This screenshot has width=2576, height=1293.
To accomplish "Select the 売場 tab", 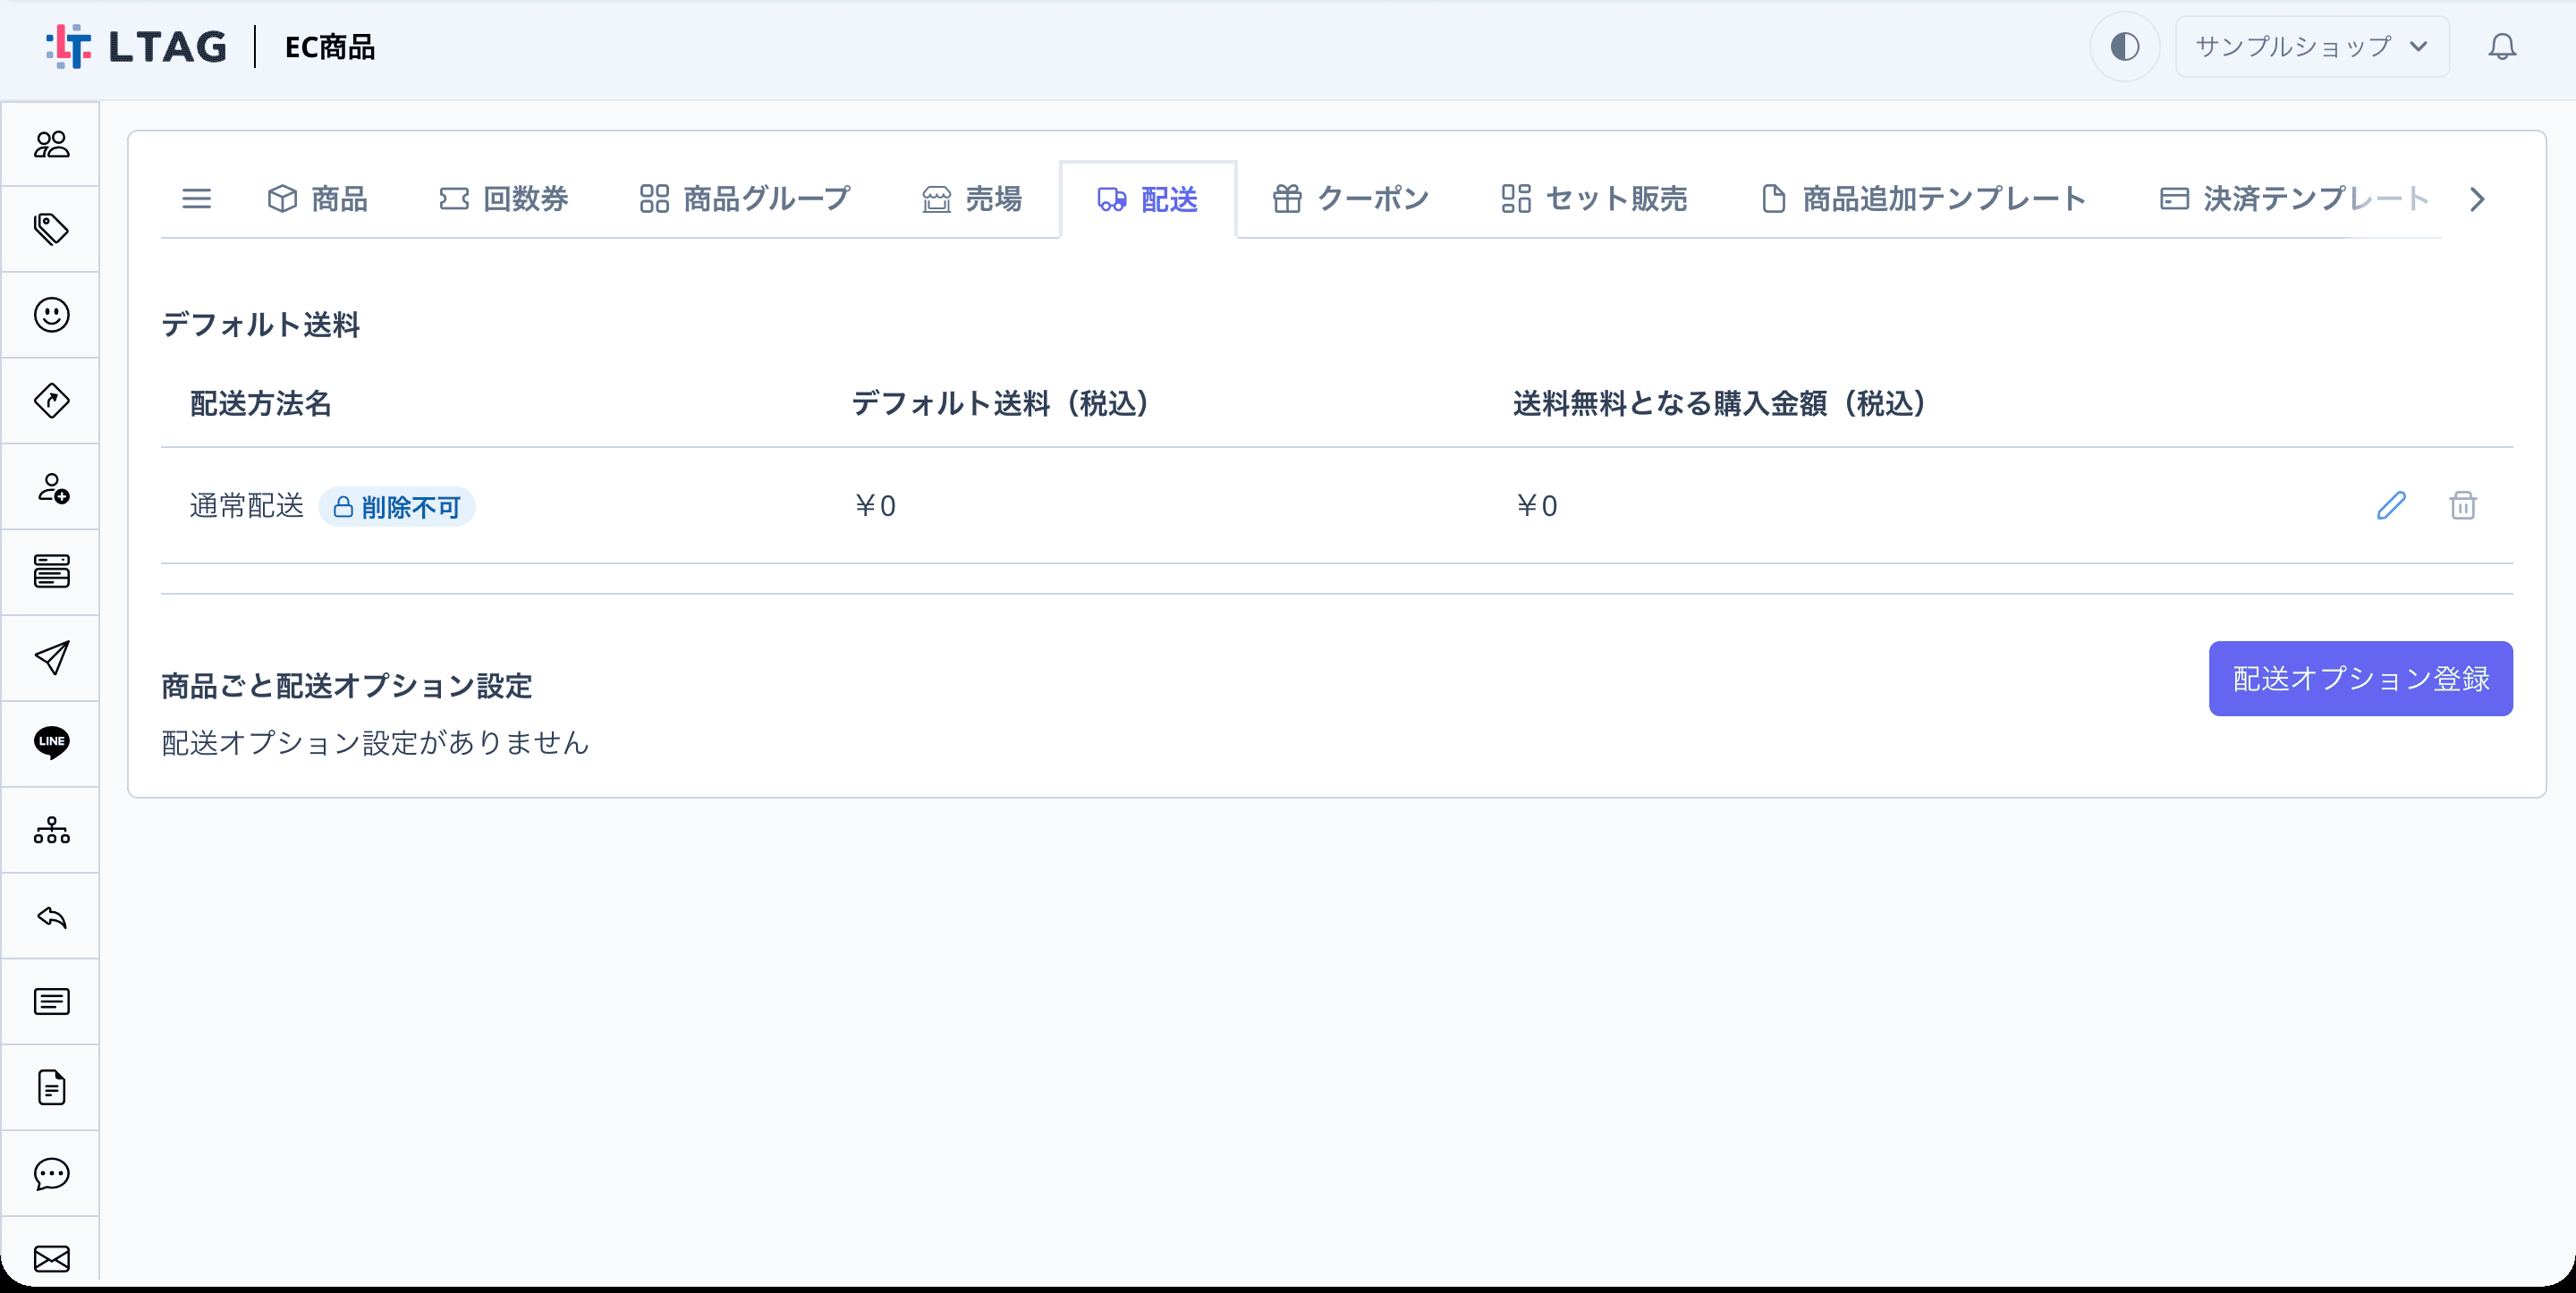I will [x=972, y=199].
